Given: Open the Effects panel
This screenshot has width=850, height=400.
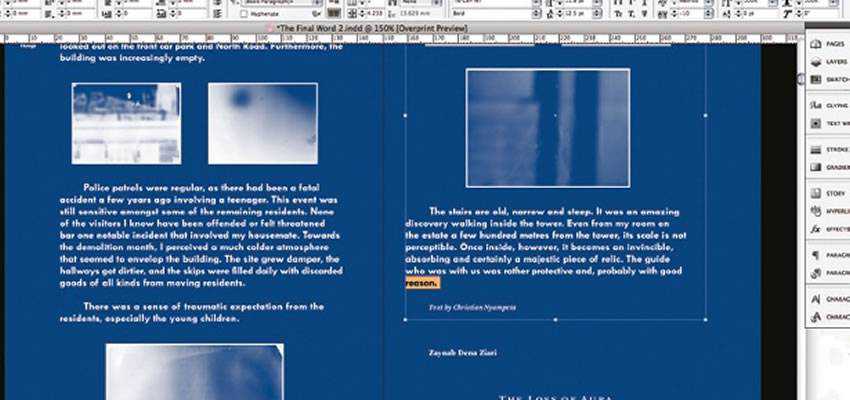Looking at the screenshot, I should coord(828,229).
